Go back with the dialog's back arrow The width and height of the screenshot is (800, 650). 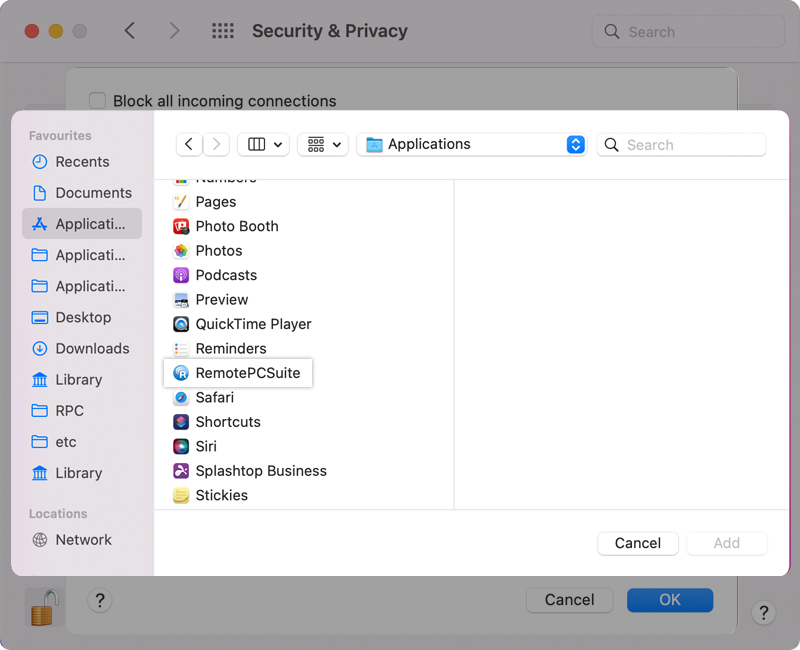pos(189,144)
